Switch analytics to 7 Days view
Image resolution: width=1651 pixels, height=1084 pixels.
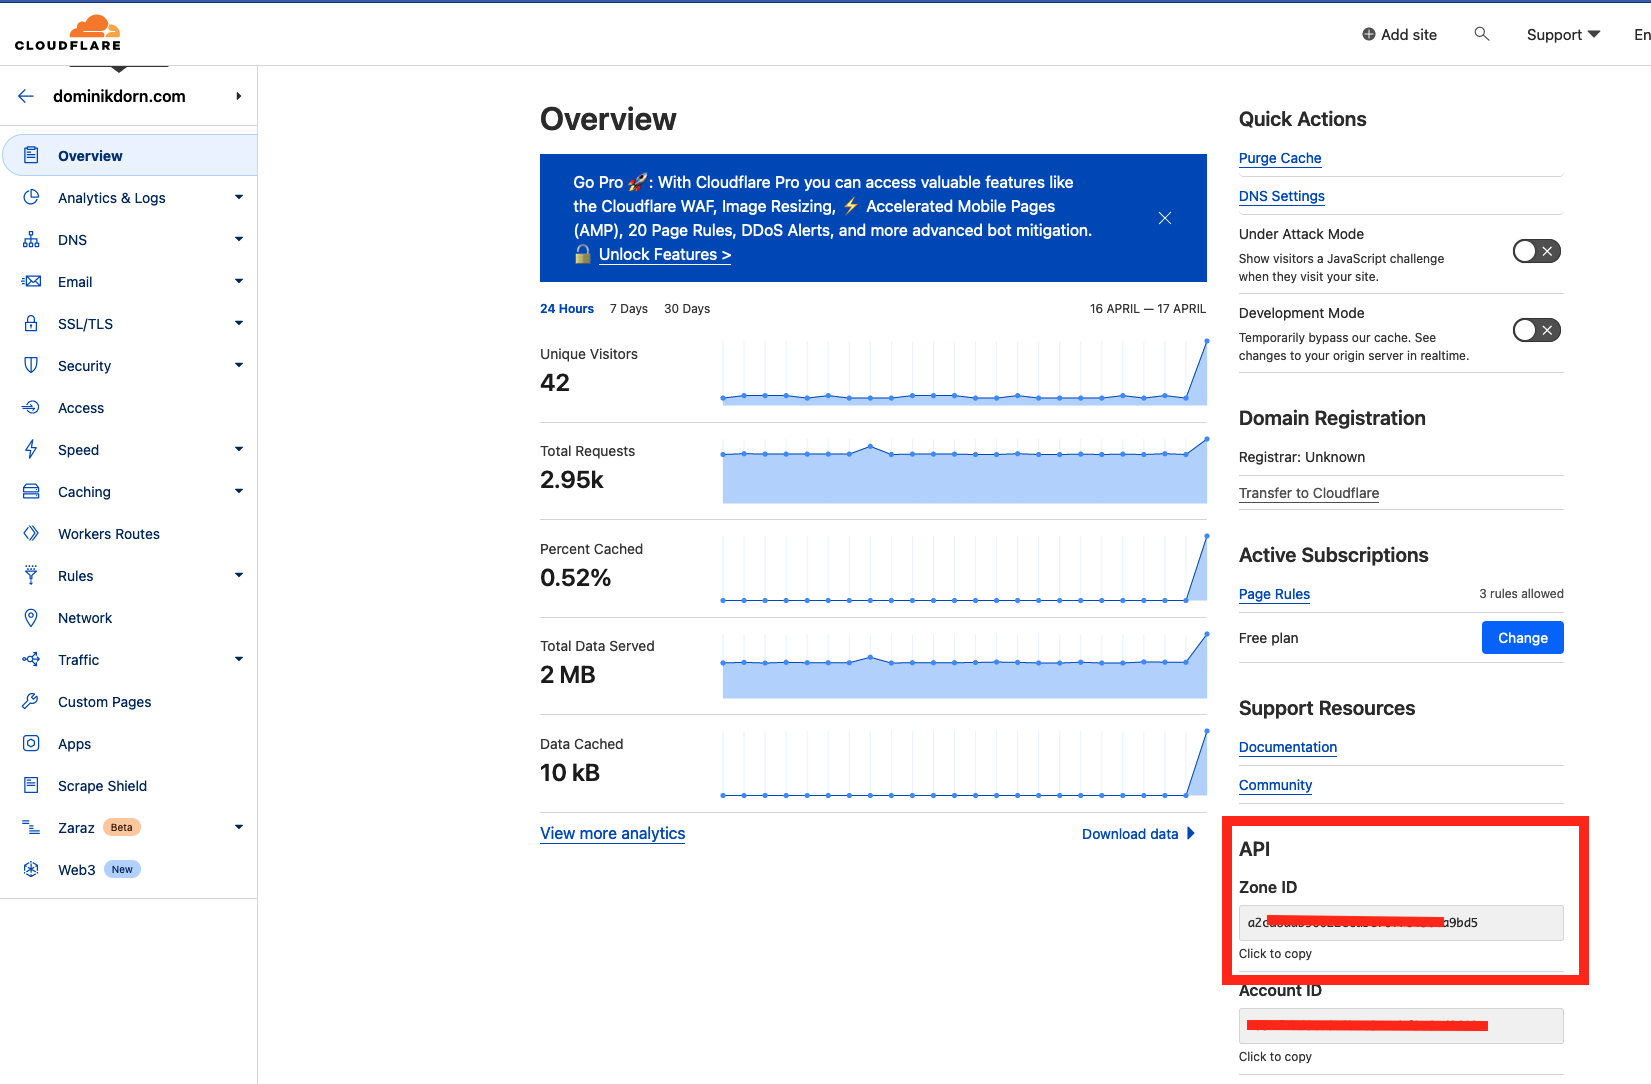[x=628, y=308]
